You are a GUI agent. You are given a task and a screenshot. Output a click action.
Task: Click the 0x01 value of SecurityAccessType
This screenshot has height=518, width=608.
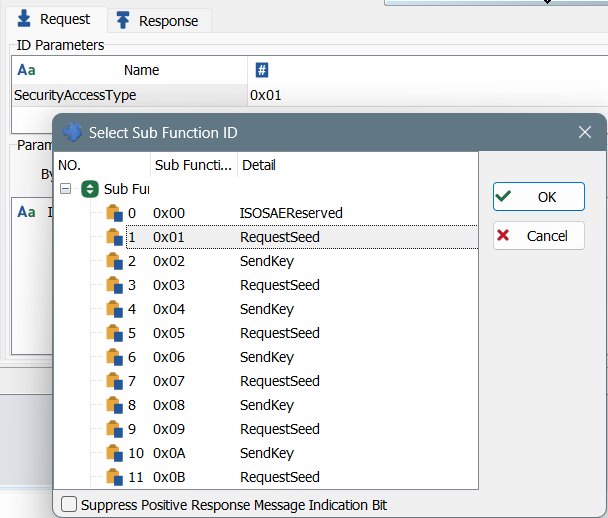coord(266,95)
